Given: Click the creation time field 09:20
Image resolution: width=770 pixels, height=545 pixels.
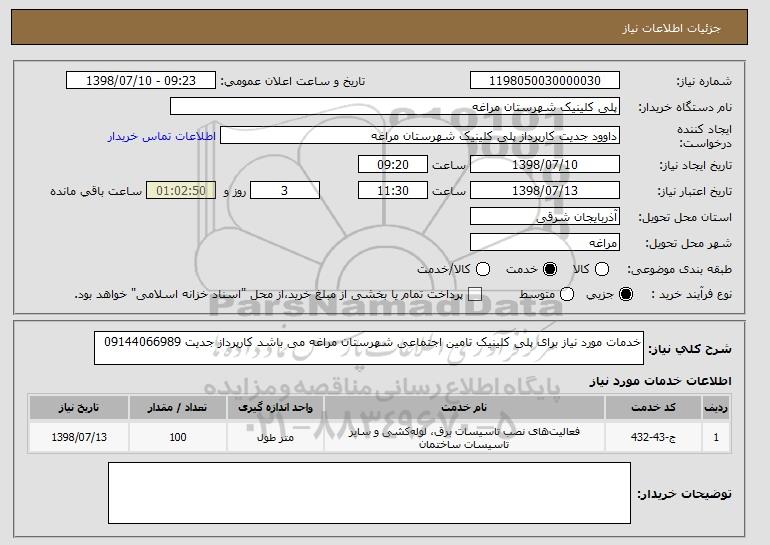Looking at the screenshot, I should click(393, 164).
